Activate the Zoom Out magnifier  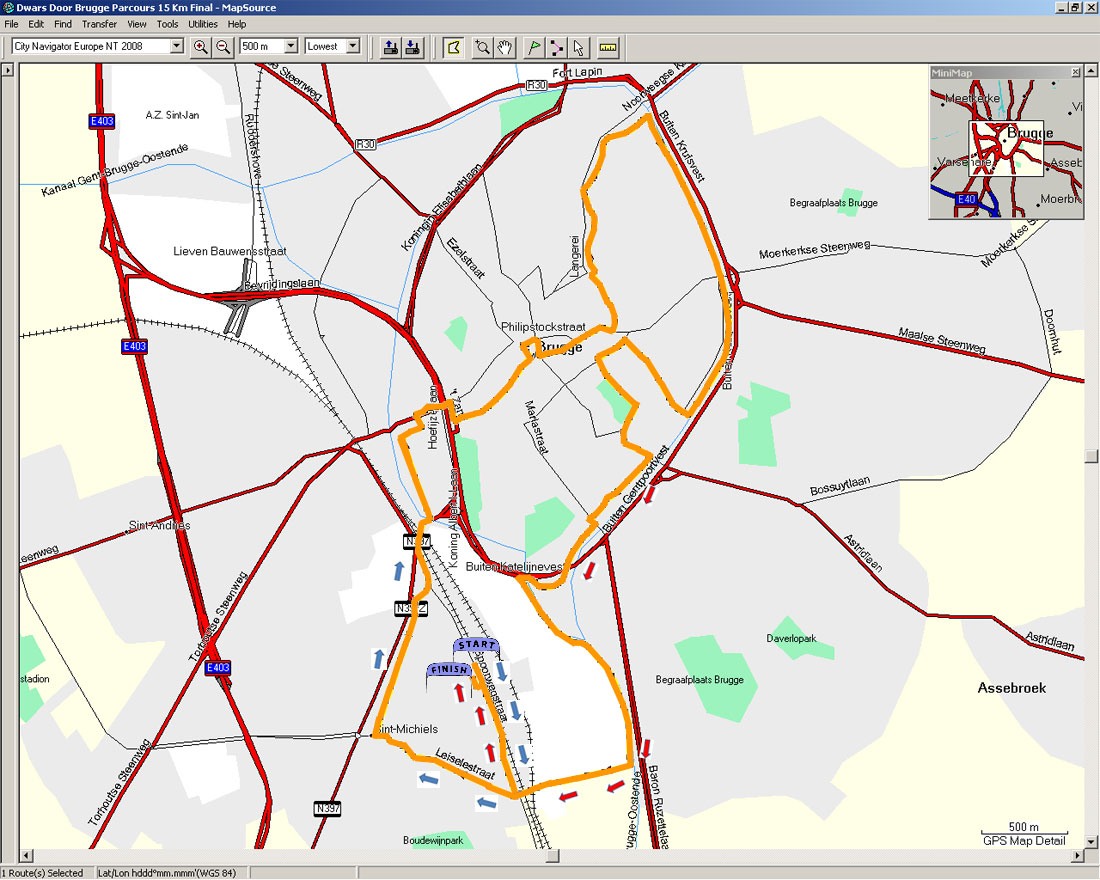[x=222, y=46]
